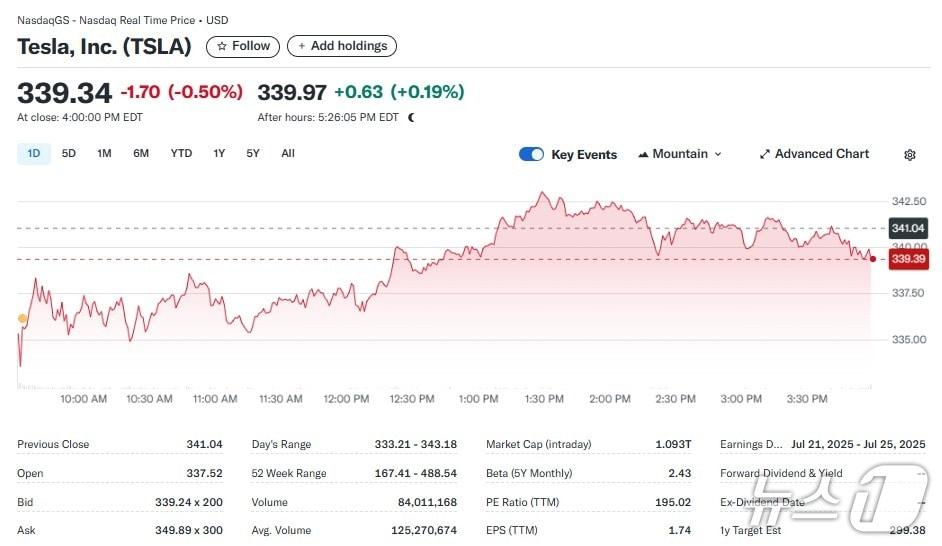Show All historical price data
The height and width of the screenshot is (546, 942).
pos(288,153)
